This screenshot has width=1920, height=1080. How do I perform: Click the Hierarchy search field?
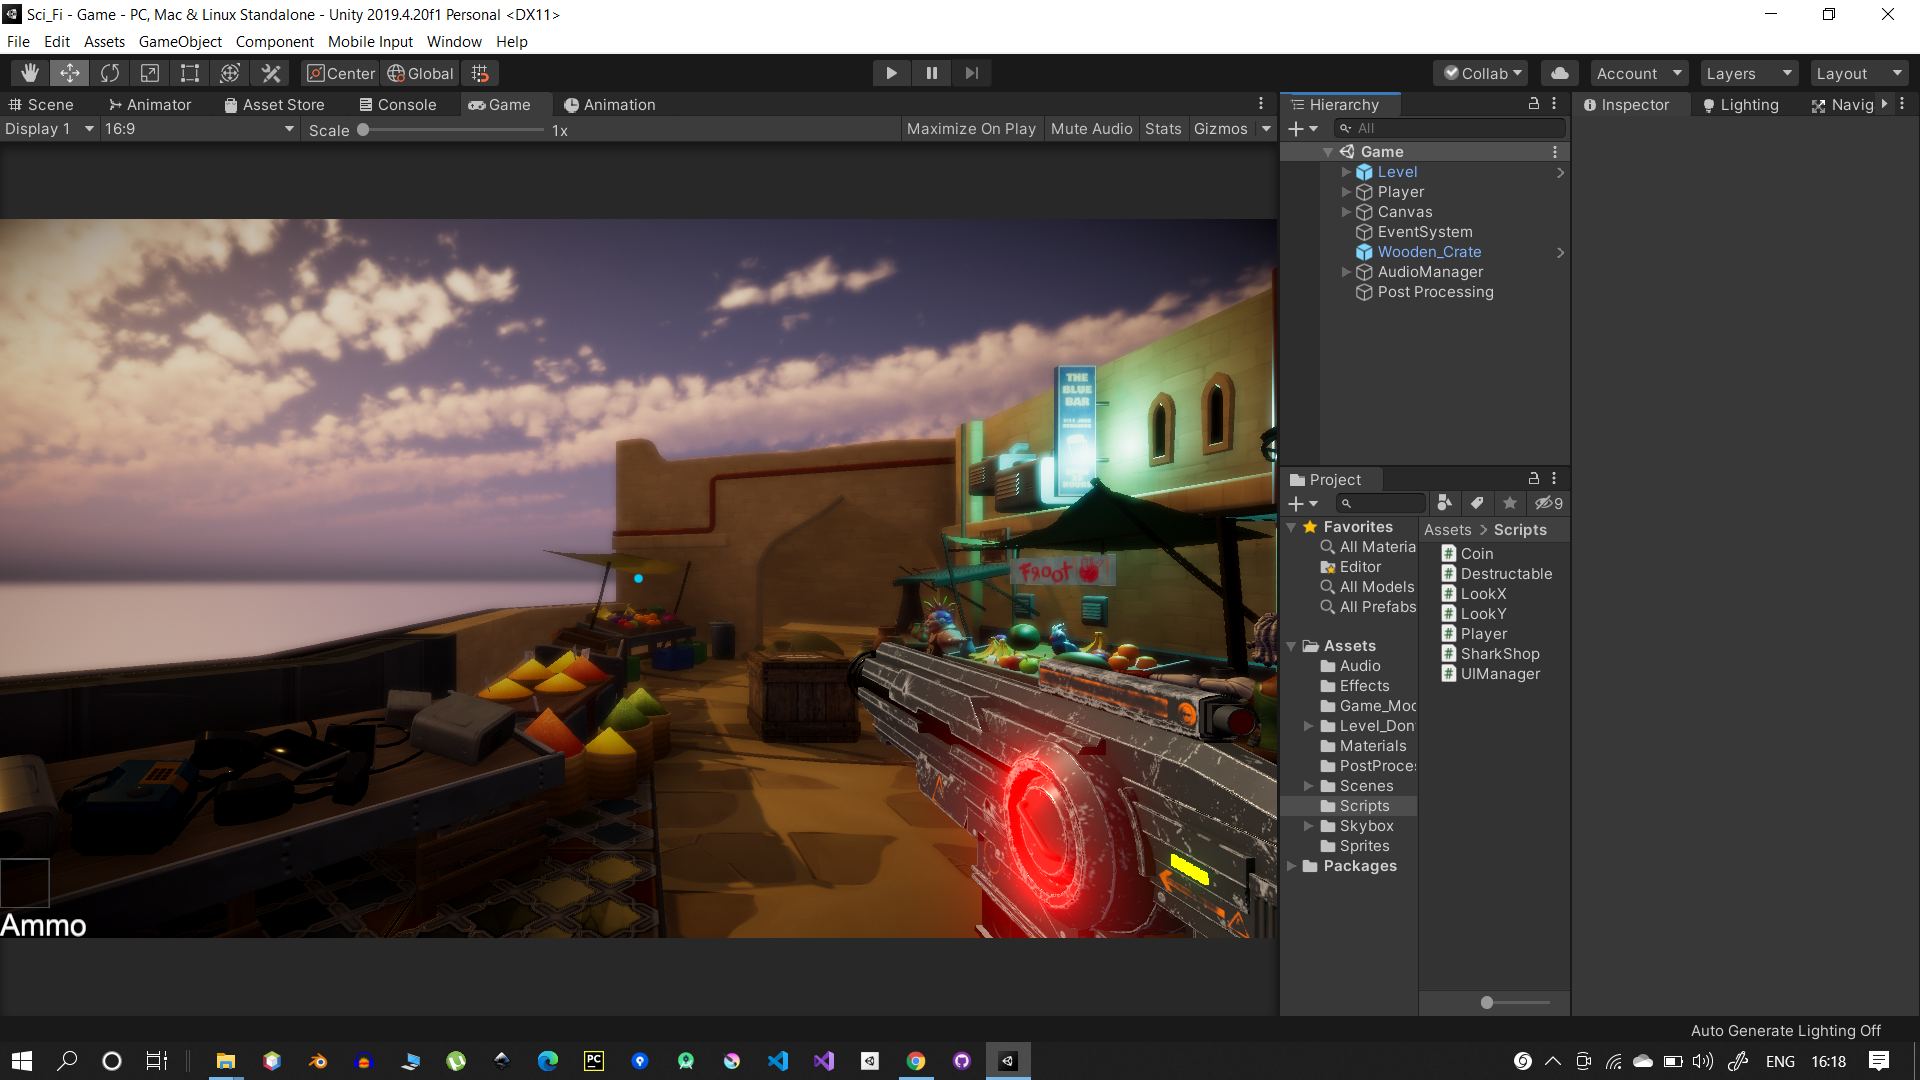(1451, 128)
